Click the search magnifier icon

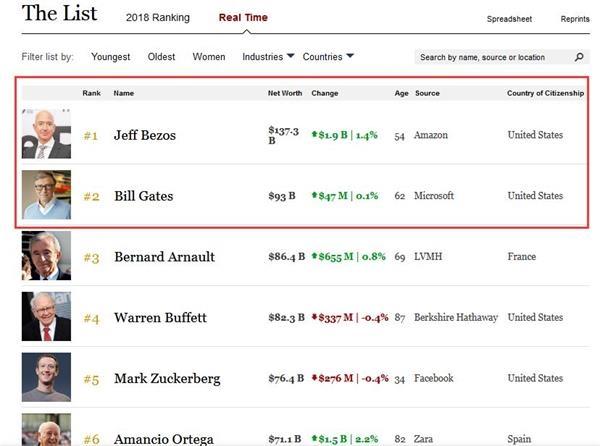click(580, 58)
